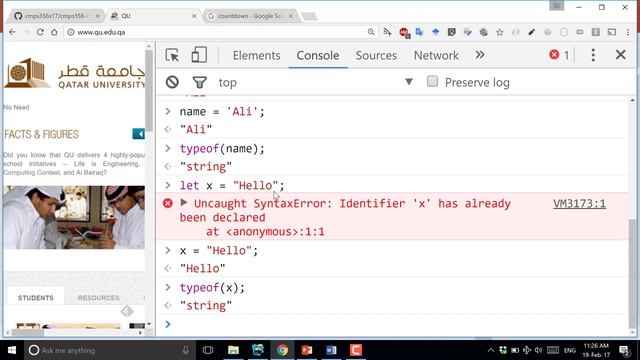Click the Cortana microphone icon
The image size is (640, 360).
(186, 350)
